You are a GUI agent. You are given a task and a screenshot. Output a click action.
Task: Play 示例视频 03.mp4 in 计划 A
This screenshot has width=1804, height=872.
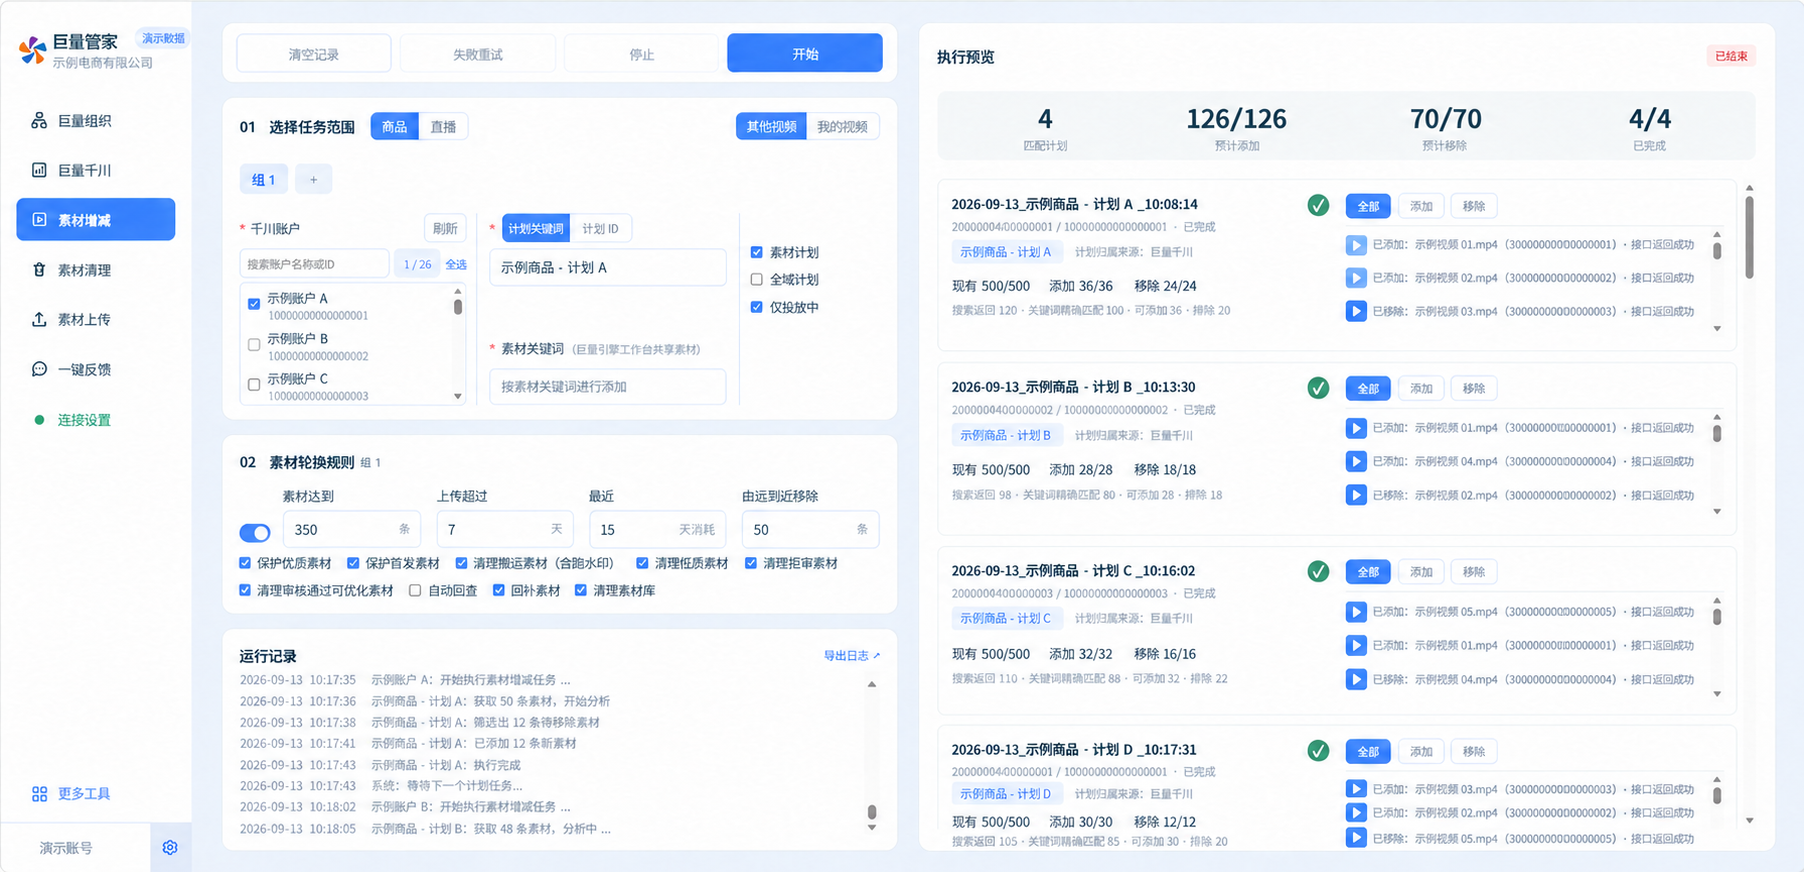coord(1356,311)
